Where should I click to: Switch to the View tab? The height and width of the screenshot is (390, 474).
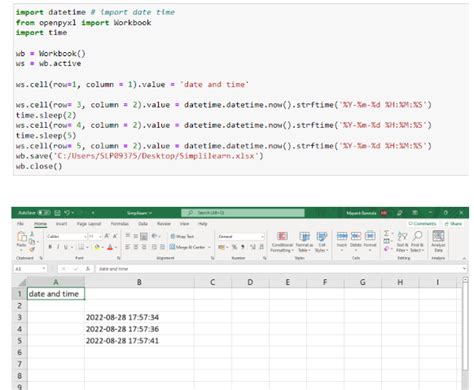(x=184, y=224)
